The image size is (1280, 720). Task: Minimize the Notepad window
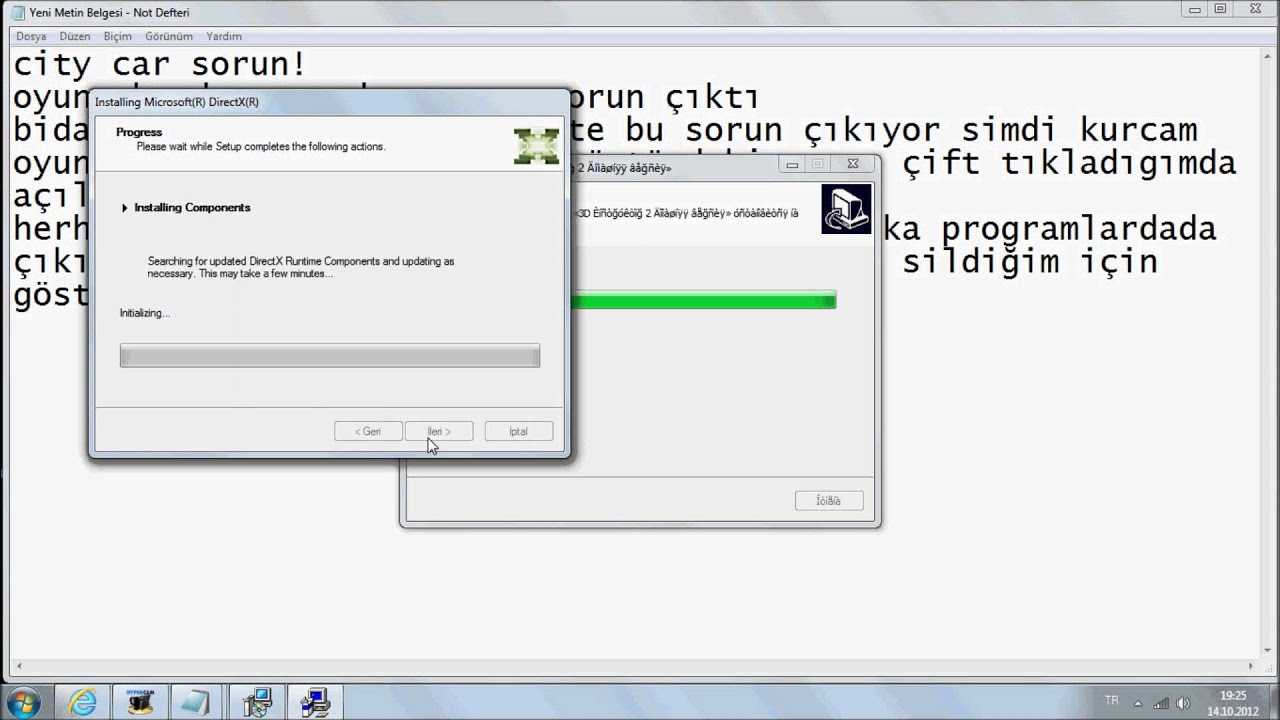(1195, 9)
